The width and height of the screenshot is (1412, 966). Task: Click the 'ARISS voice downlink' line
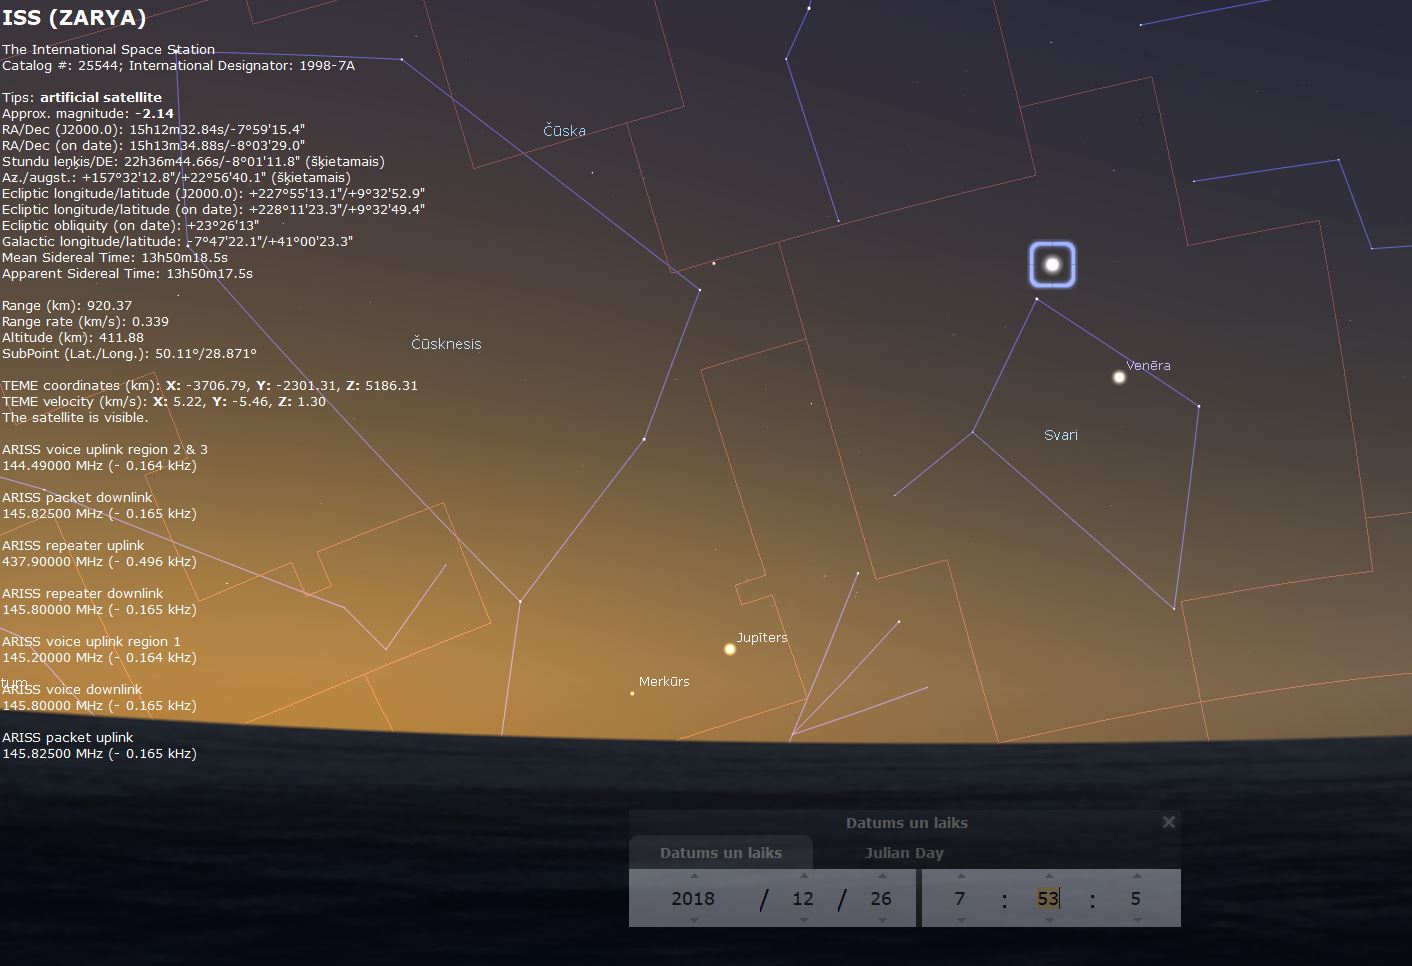[x=72, y=689]
